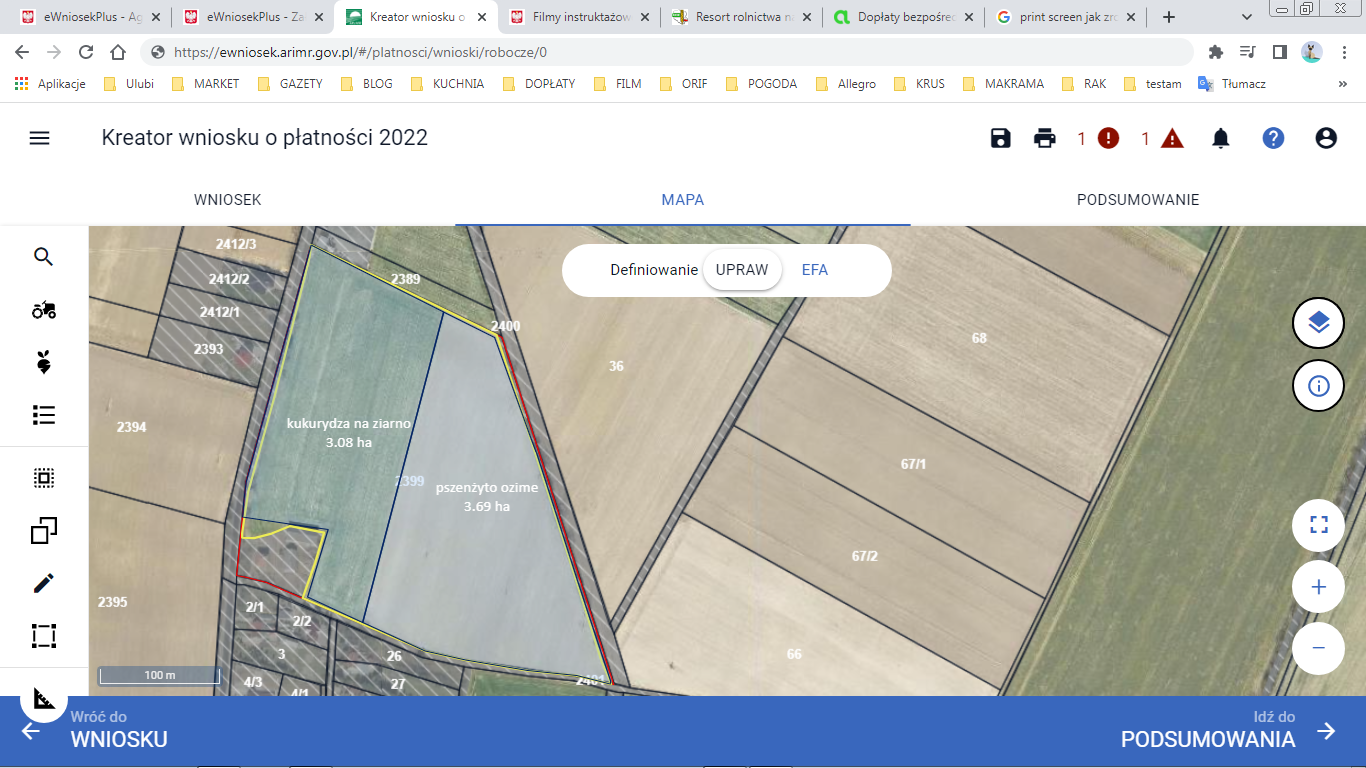This screenshot has height=768, width=1366.
Task: Open the user account profile icon
Action: 1326,138
